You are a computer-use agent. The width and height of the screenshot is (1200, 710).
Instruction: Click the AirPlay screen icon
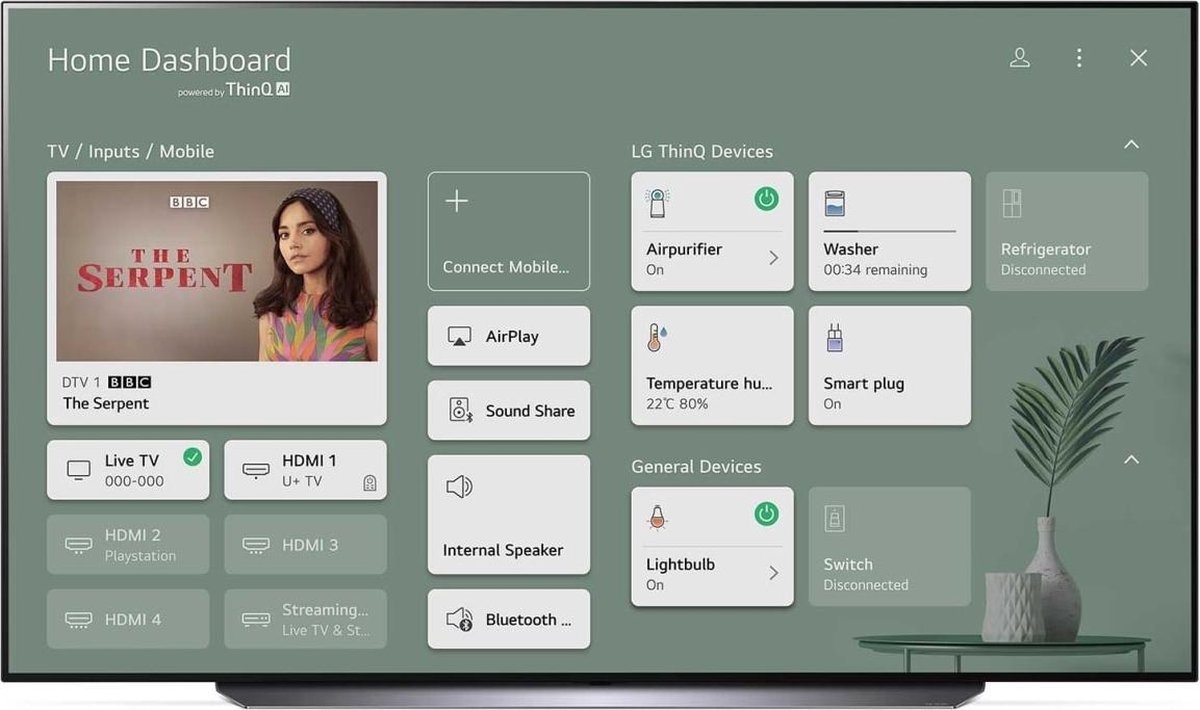click(459, 337)
